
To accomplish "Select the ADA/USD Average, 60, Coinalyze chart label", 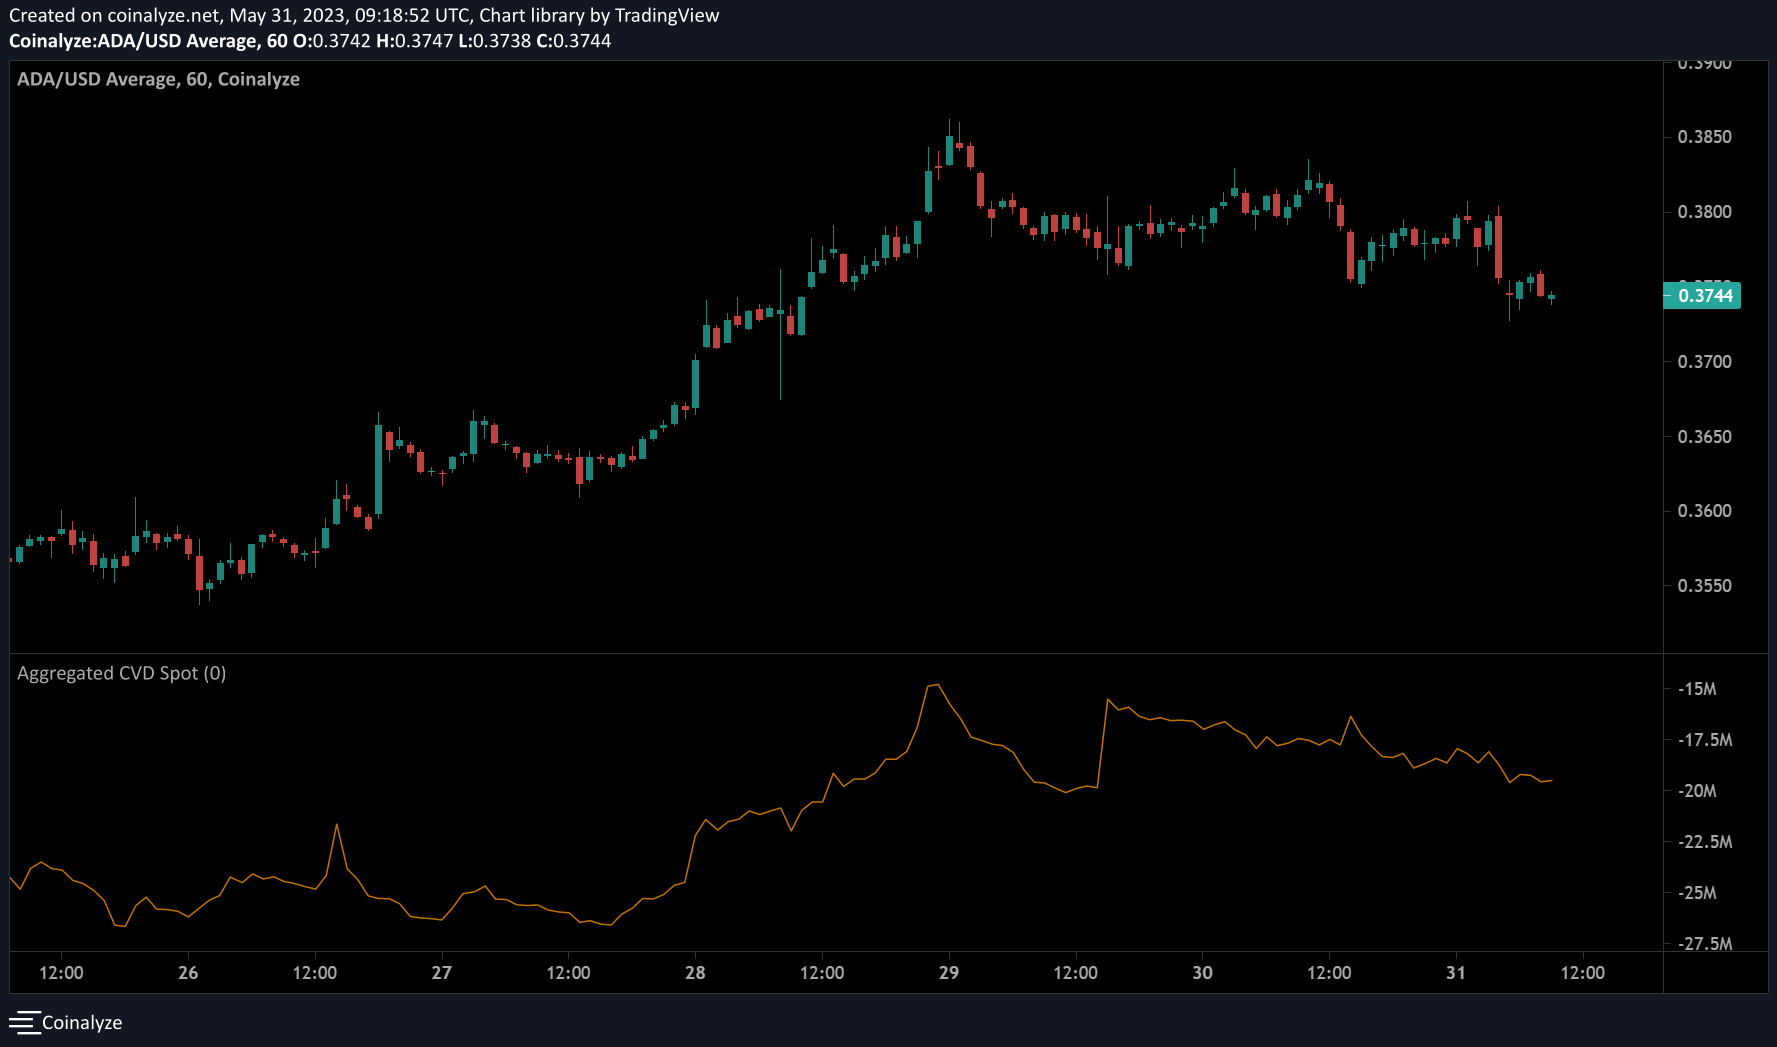I will tap(158, 79).
